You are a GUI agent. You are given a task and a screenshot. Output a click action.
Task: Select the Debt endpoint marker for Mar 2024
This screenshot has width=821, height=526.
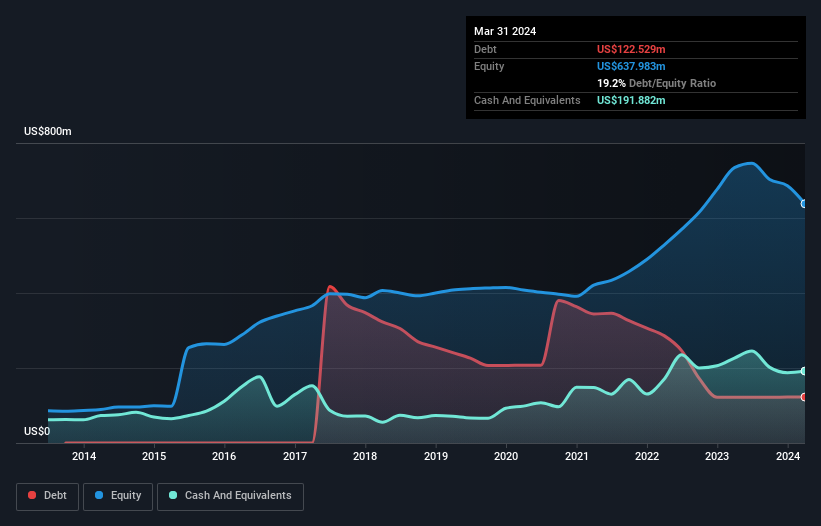(804, 397)
